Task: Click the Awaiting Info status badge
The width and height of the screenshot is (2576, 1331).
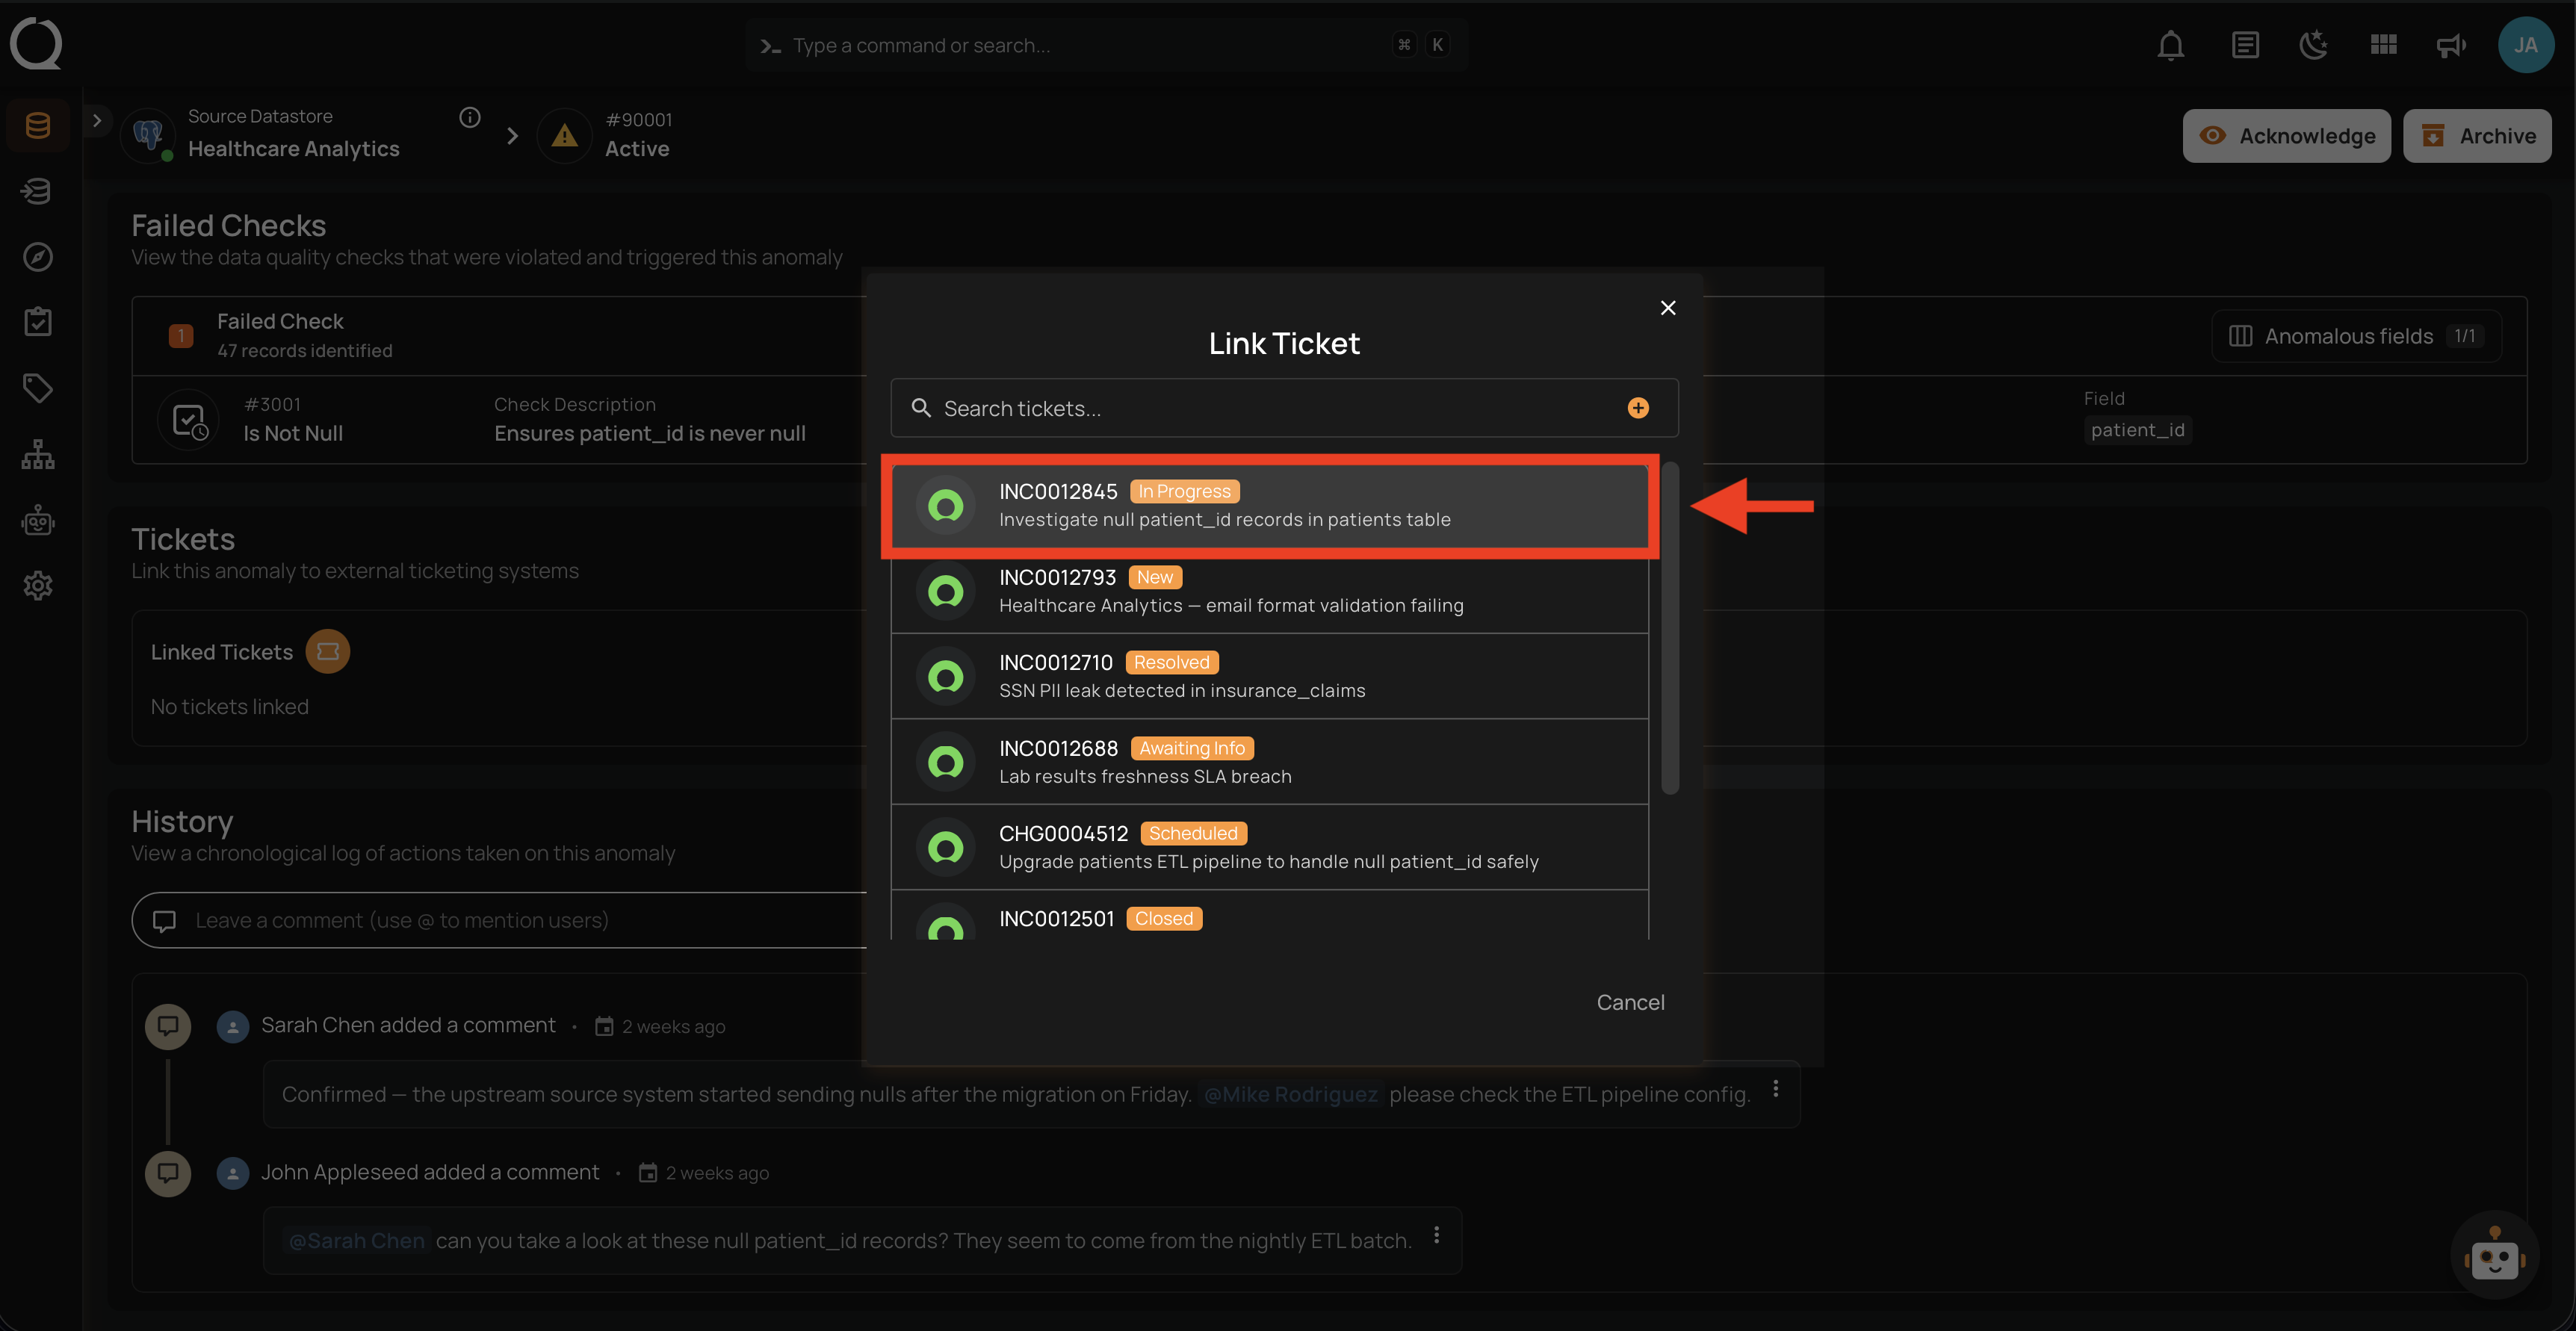Action: click(x=1192, y=748)
